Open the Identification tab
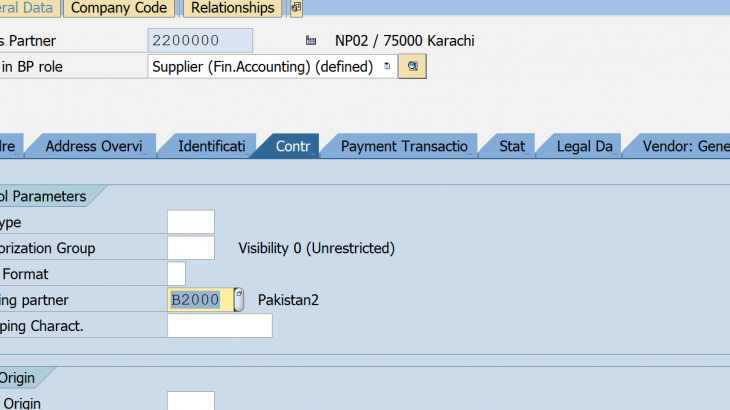This screenshot has width=730, height=410. tap(210, 146)
